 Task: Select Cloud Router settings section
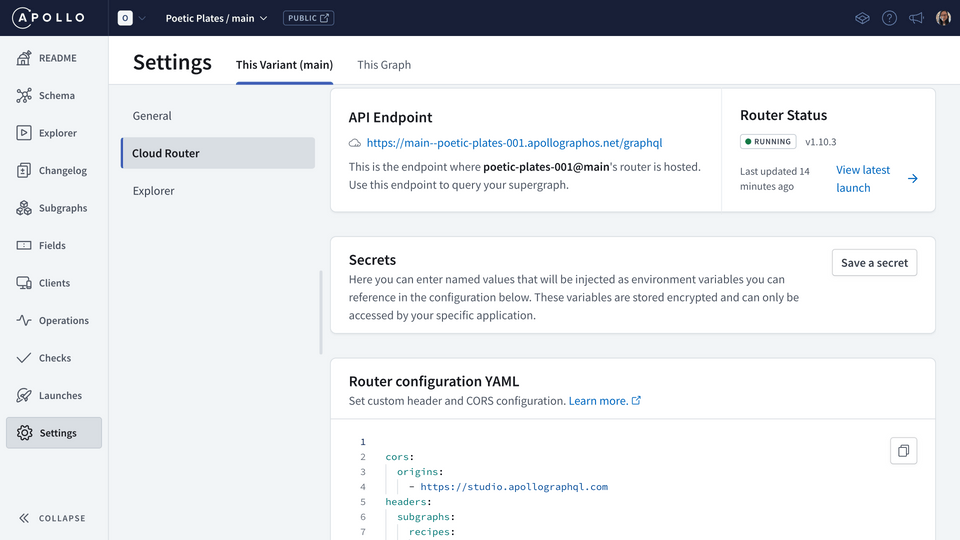218,153
